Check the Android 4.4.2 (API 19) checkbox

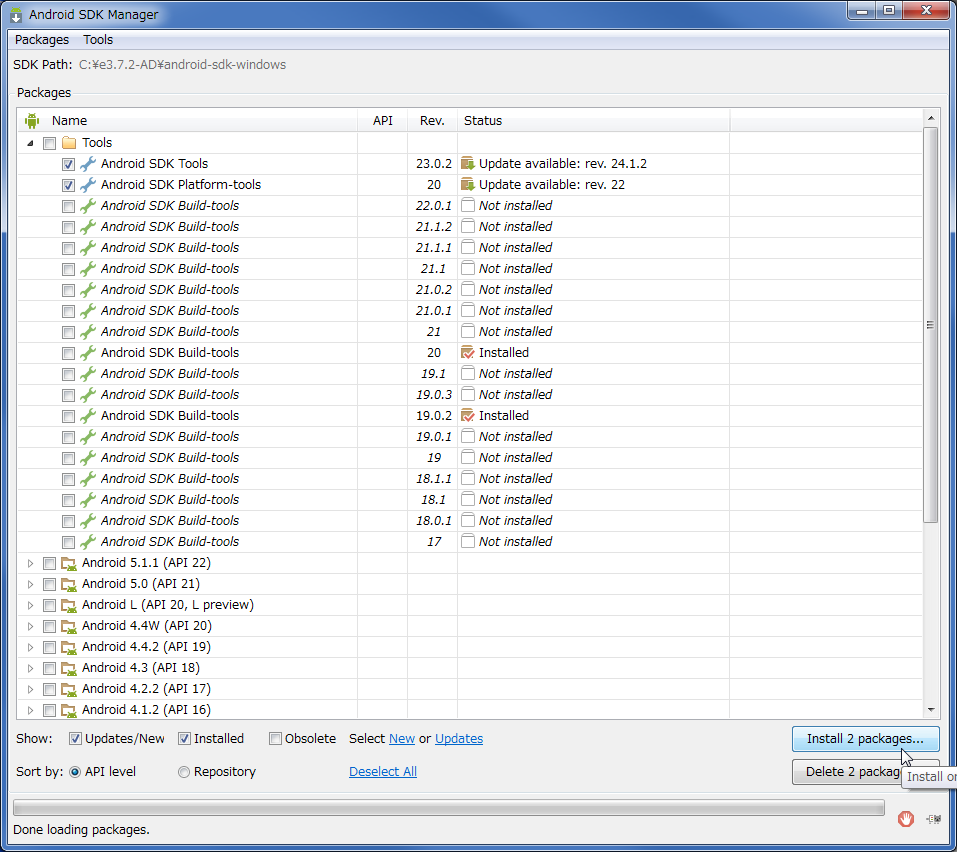[x=49, y=648]
